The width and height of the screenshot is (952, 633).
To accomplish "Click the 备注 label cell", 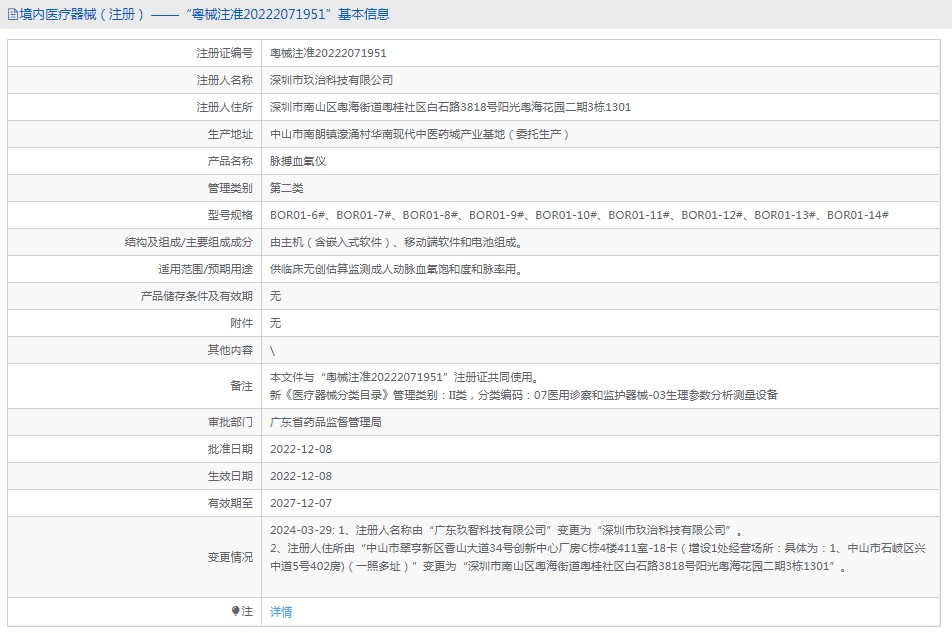I will [134, 386].
